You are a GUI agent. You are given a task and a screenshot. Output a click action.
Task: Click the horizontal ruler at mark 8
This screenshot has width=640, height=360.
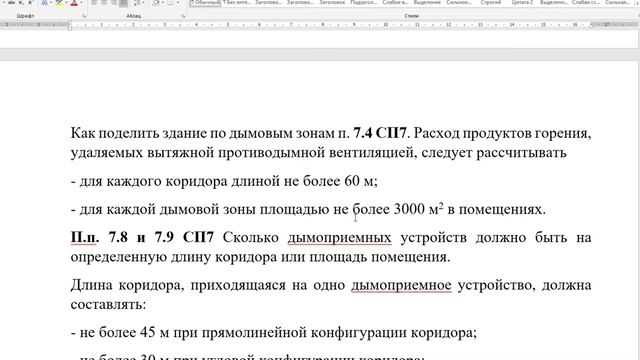coord(322,25)
